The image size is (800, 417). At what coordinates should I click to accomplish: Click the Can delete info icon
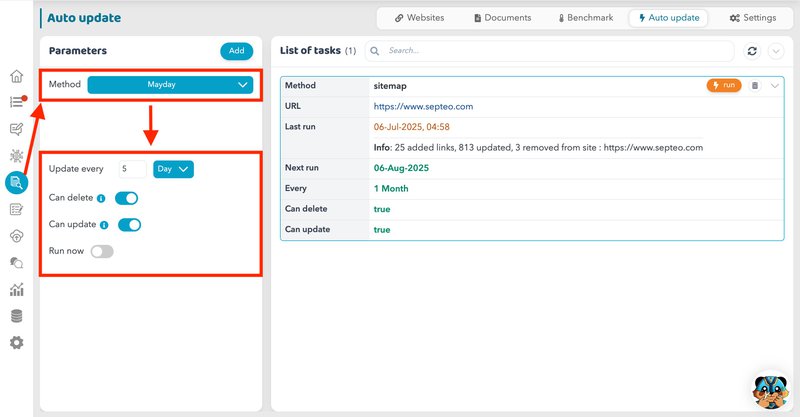tap(101, 199)
